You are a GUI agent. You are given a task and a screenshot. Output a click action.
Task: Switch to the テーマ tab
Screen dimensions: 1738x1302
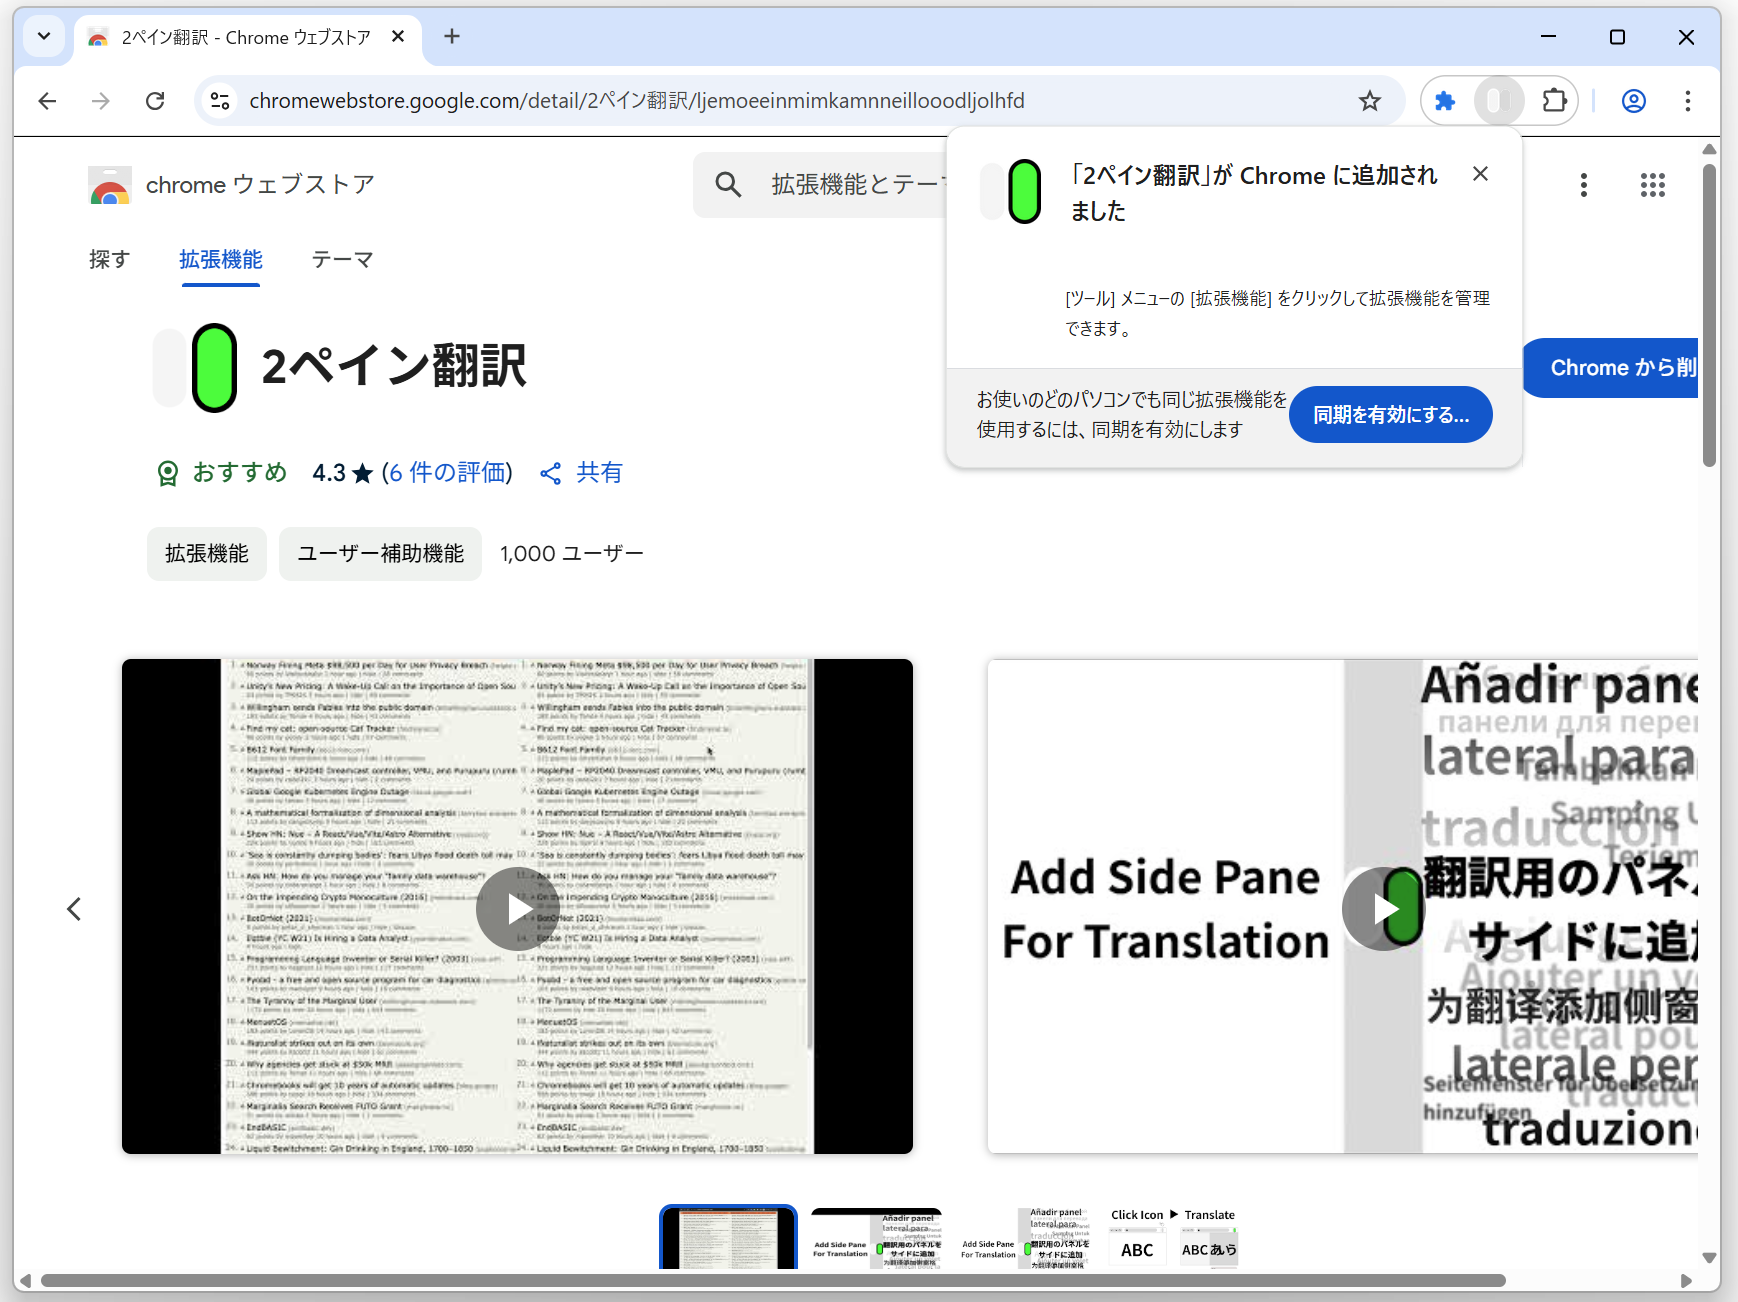click(341, 259)
